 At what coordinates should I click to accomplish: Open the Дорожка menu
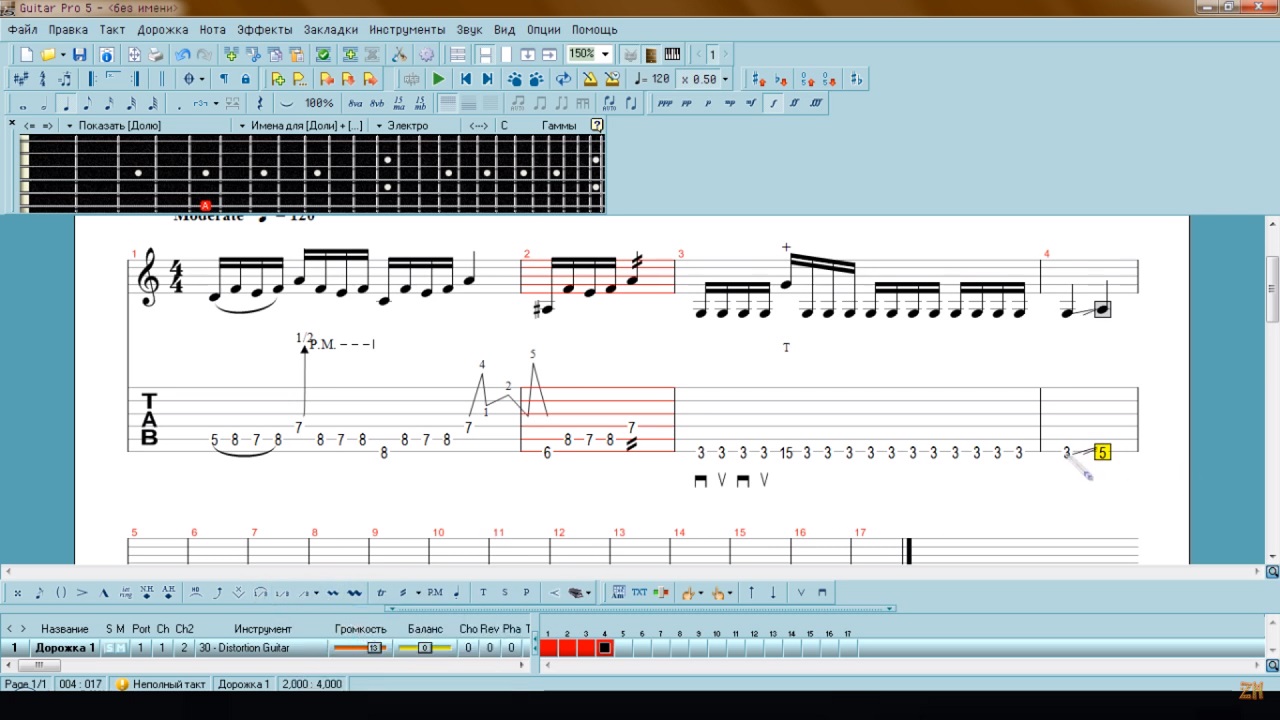163,30
